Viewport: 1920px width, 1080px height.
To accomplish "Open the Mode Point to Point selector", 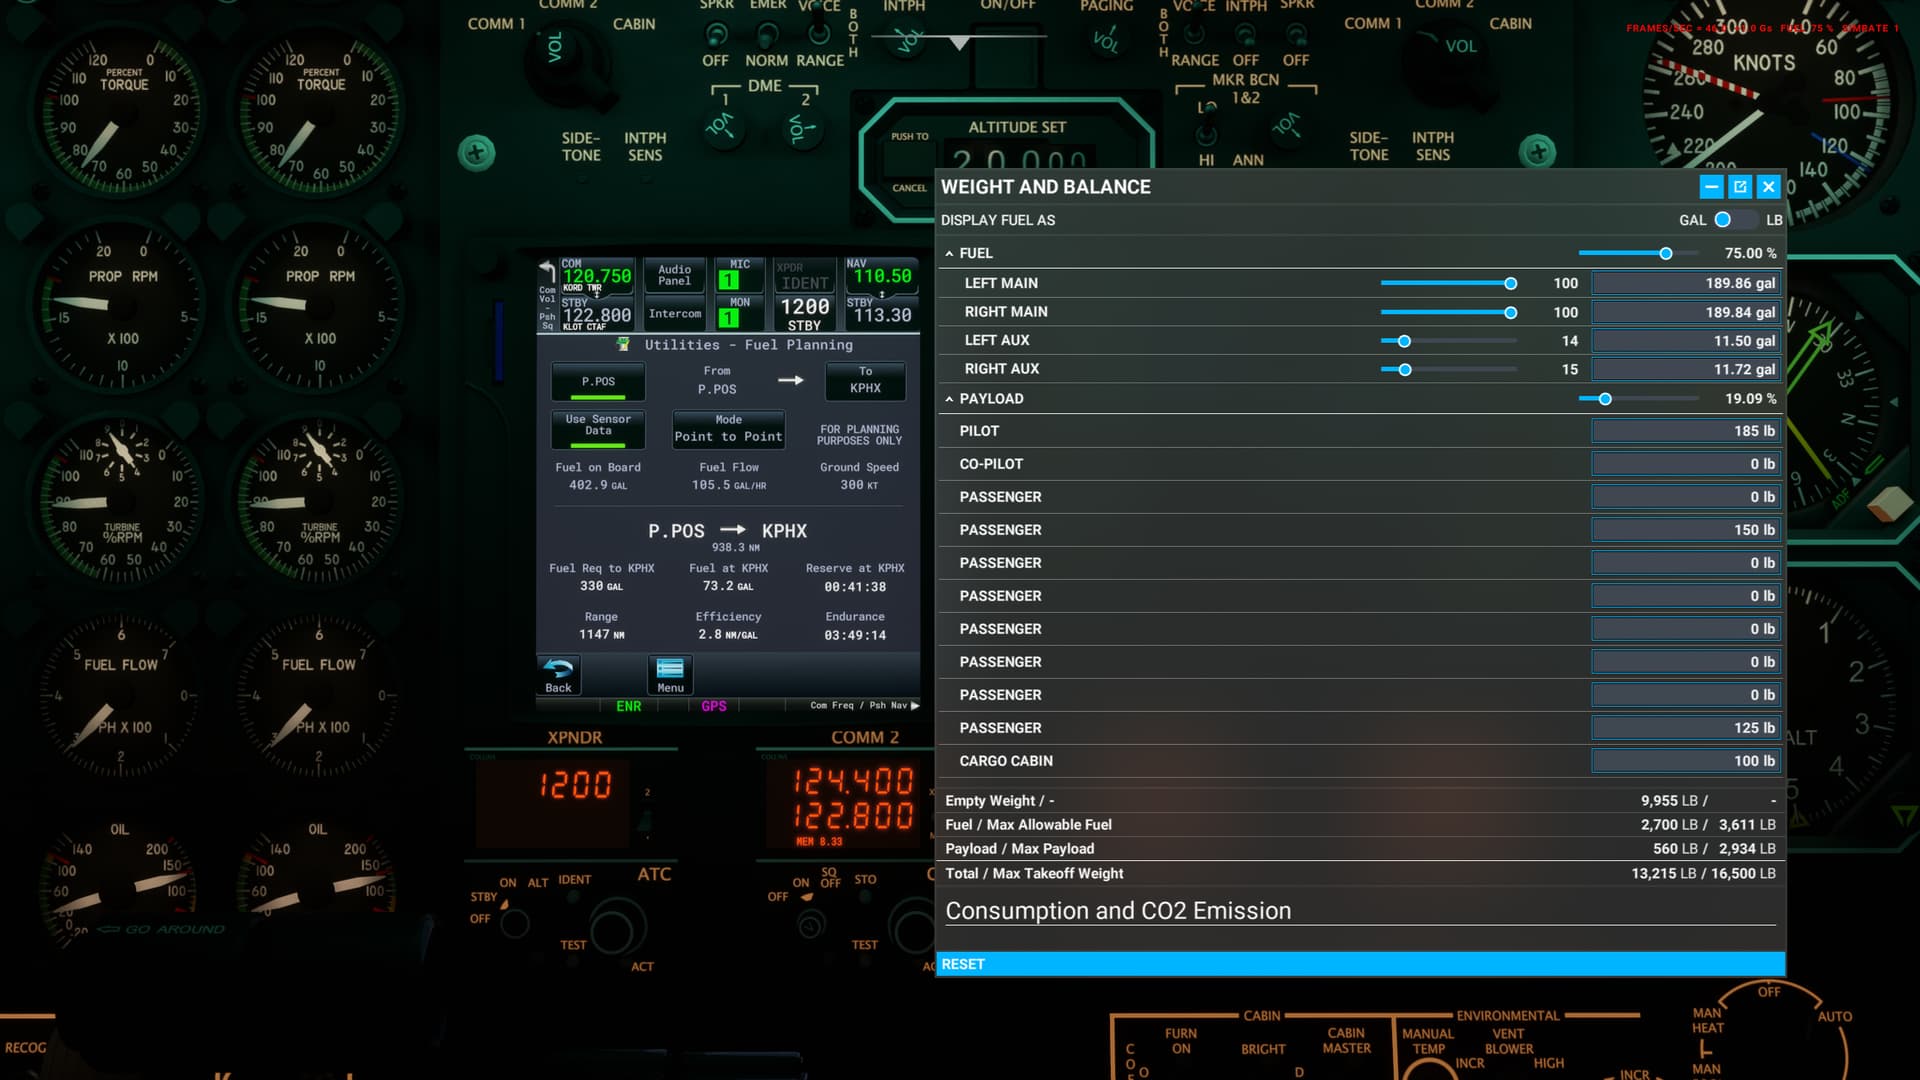I will tap(728, 429).
